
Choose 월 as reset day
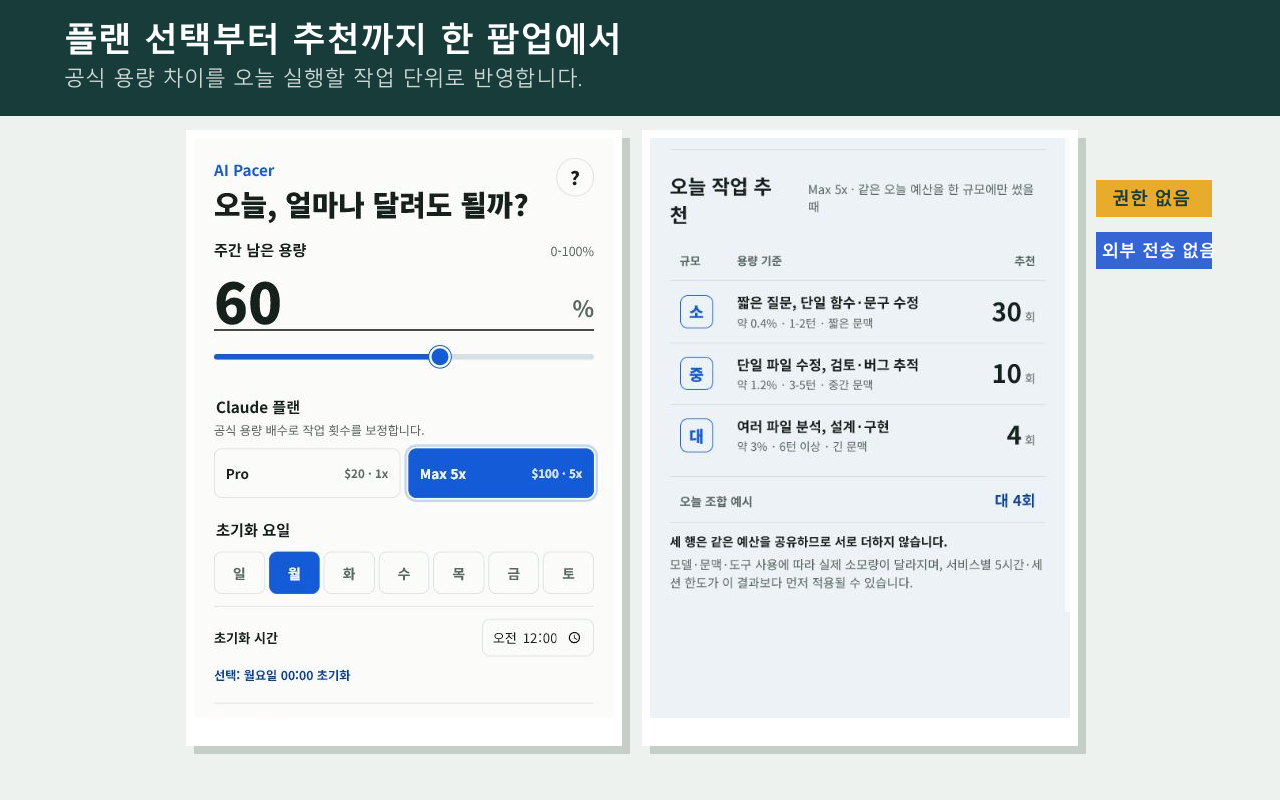[x=294, y=573]
